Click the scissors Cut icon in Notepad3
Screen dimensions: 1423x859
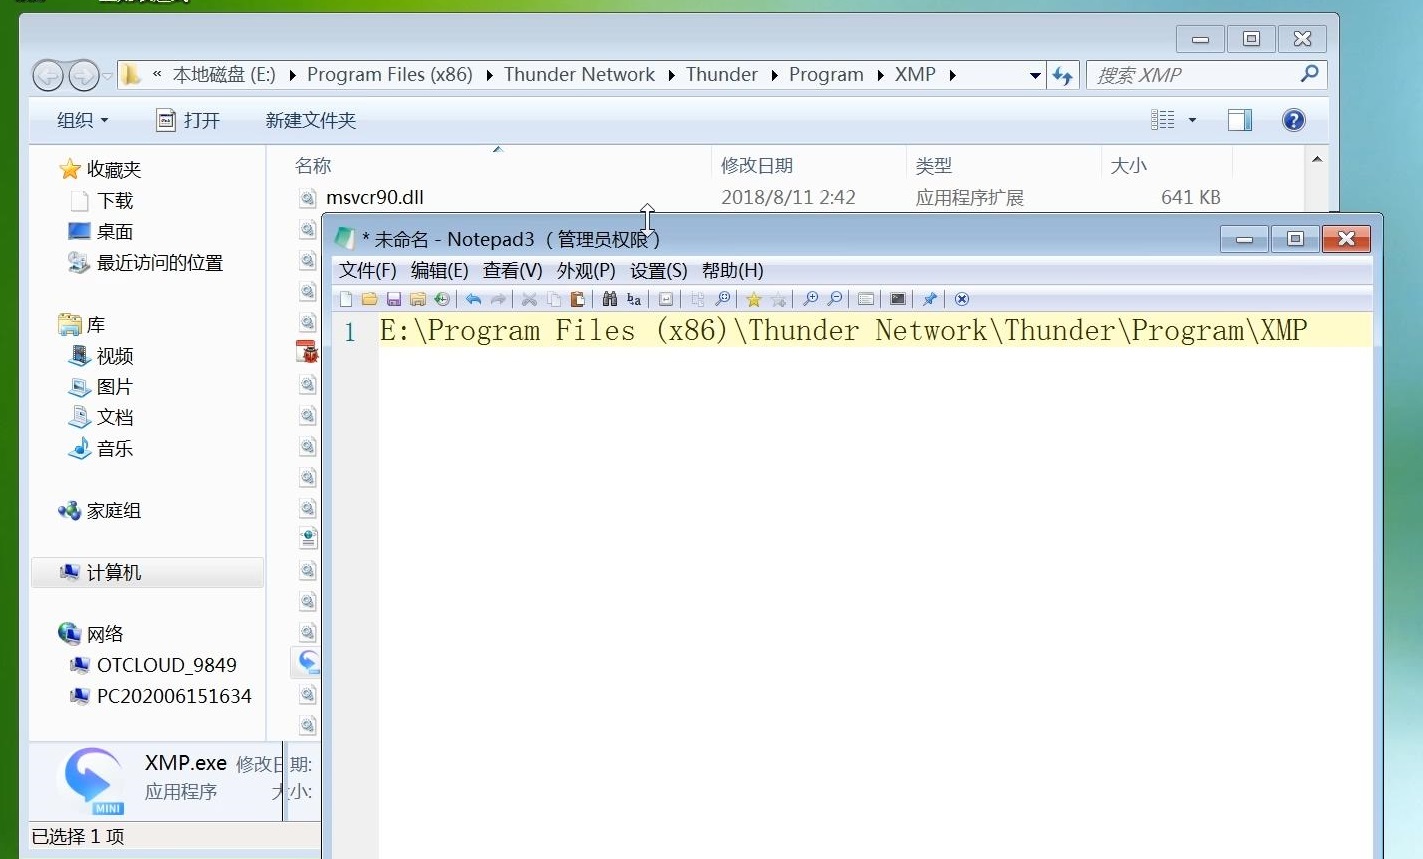530,299
